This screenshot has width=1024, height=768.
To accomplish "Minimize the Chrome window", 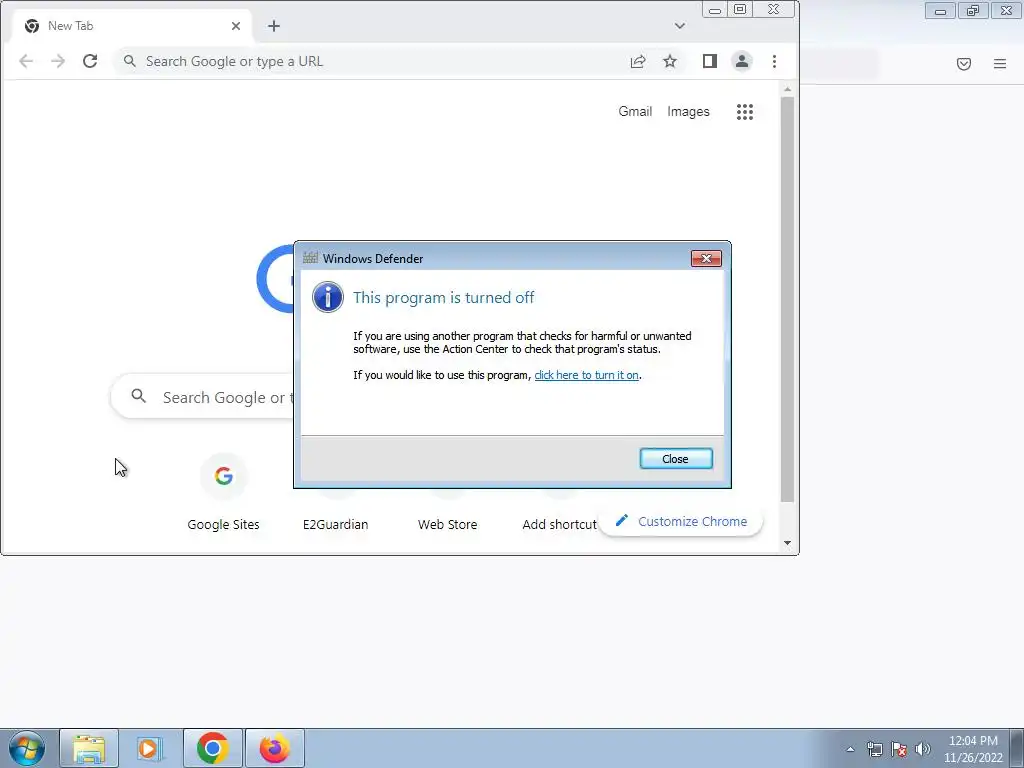I will click(x=715, y=10).
